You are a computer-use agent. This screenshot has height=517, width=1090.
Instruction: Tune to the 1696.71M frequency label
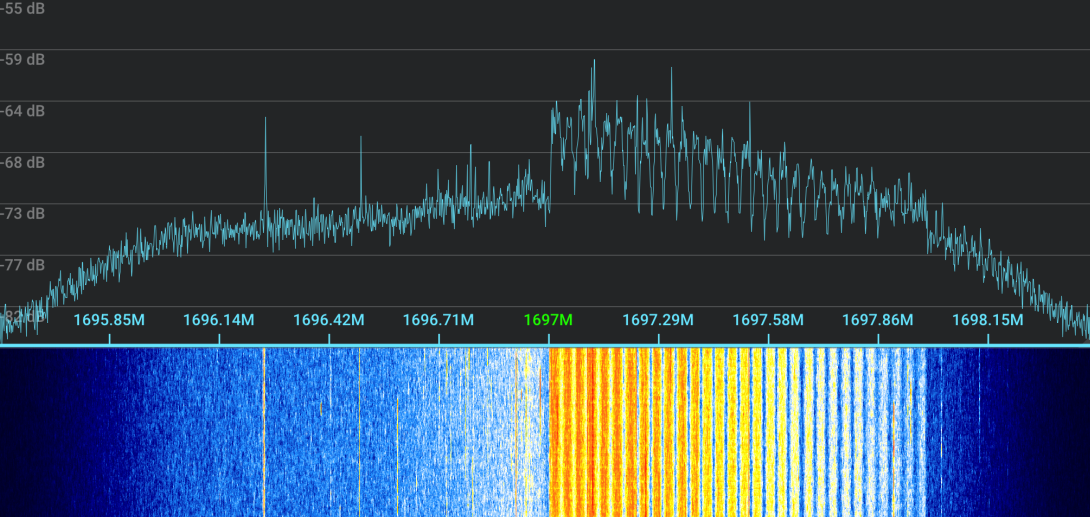click(x=438, y=320)
